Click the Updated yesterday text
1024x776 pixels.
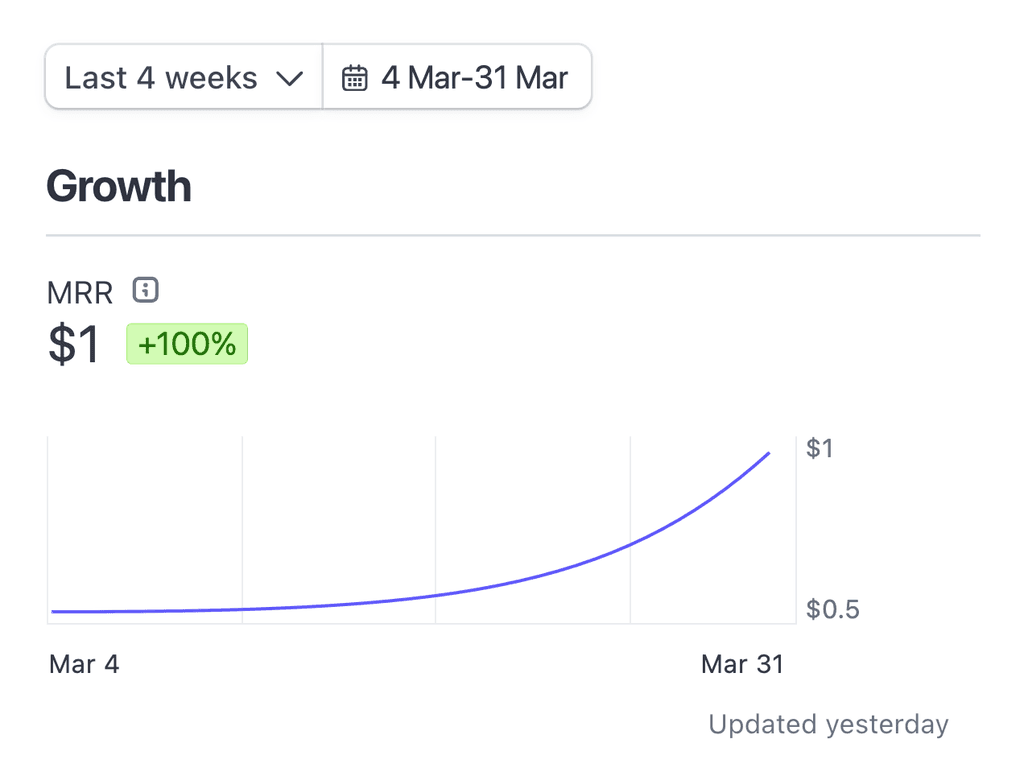828,724
